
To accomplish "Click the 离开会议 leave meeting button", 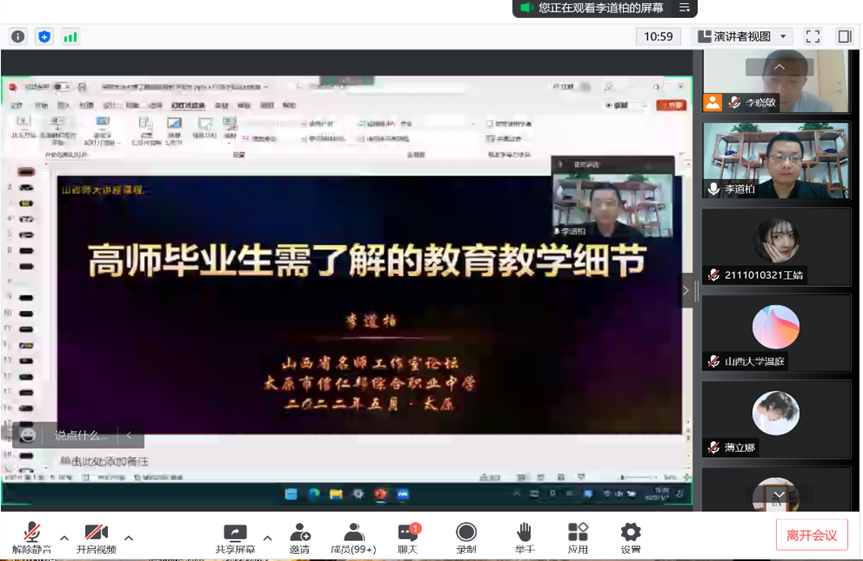I will pyautogui.click(x=811, y=535).
